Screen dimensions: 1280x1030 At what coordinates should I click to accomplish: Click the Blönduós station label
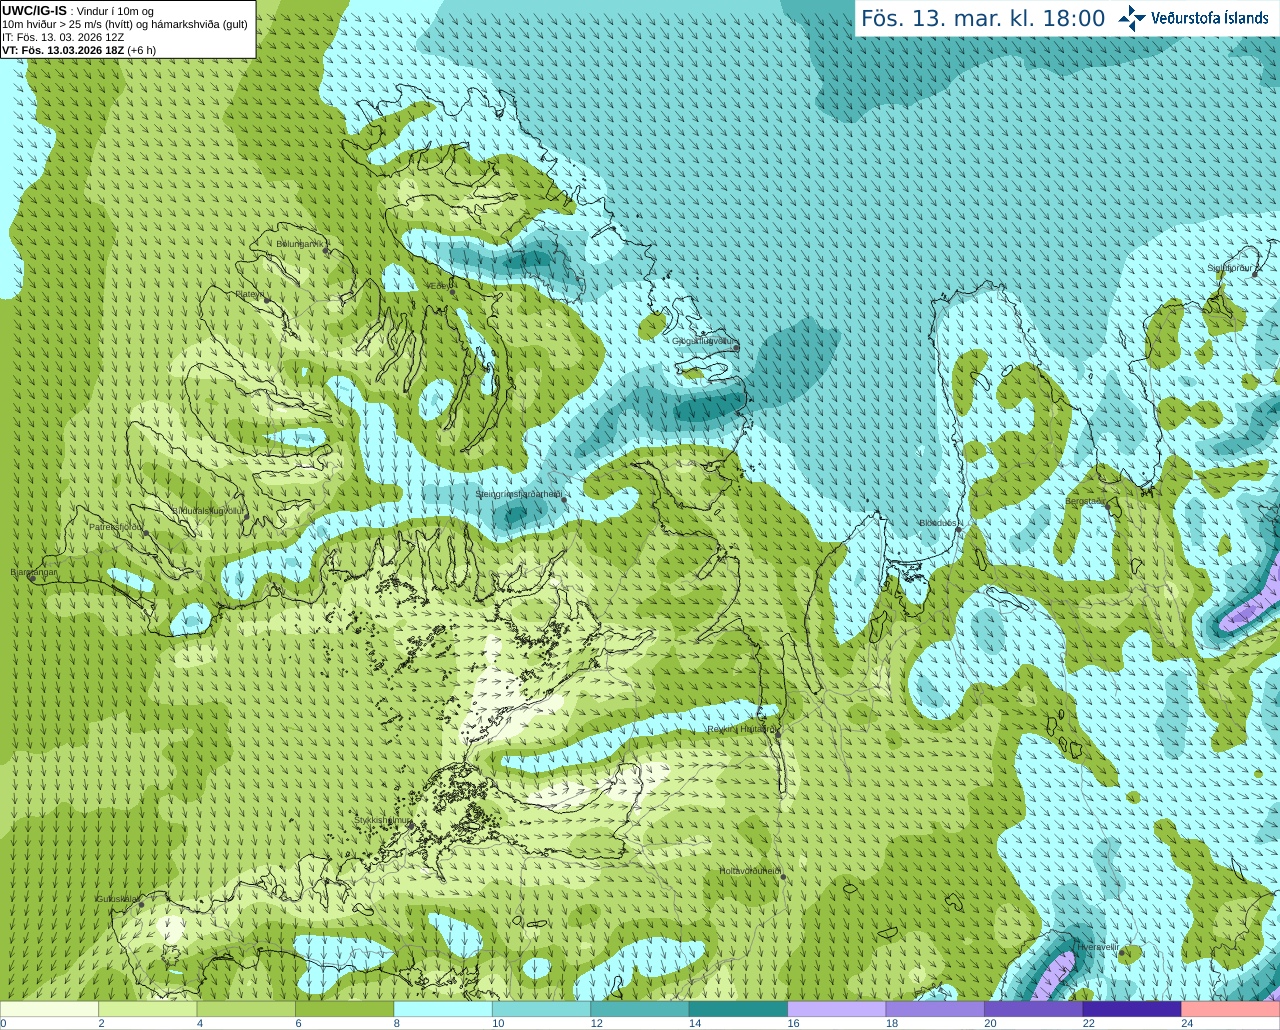939,523
